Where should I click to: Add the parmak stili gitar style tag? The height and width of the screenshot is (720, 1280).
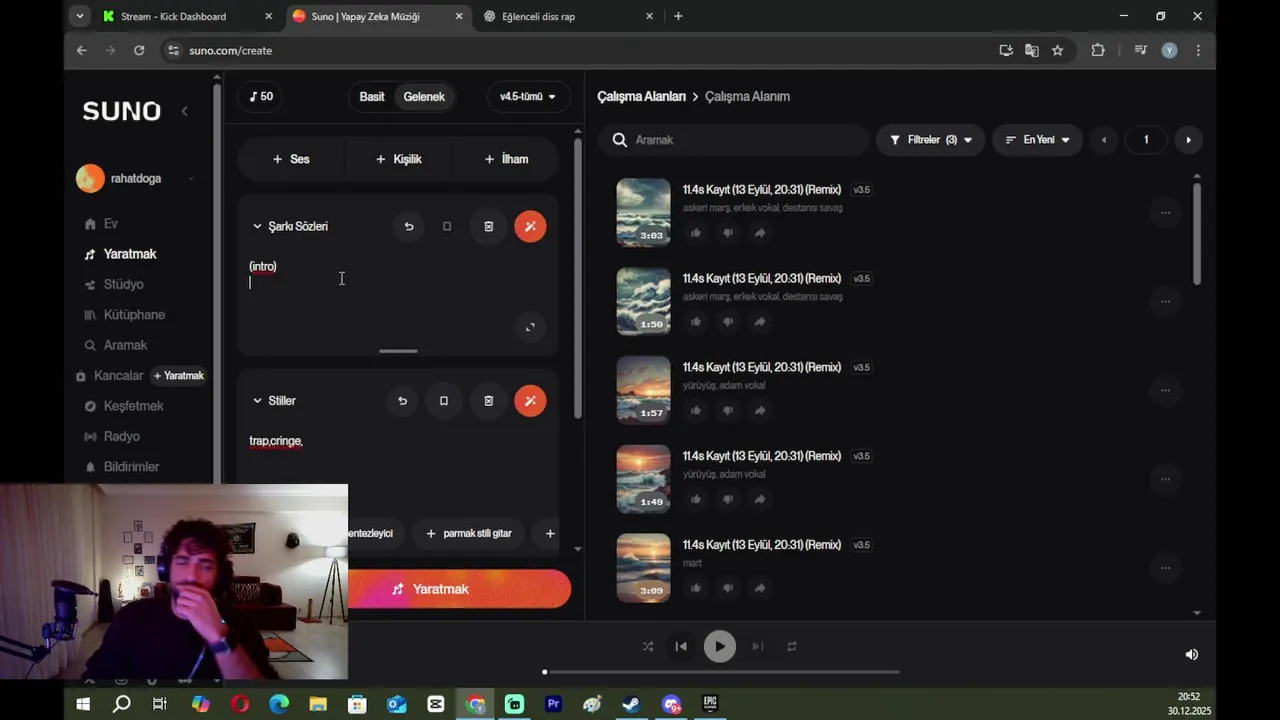468,534
